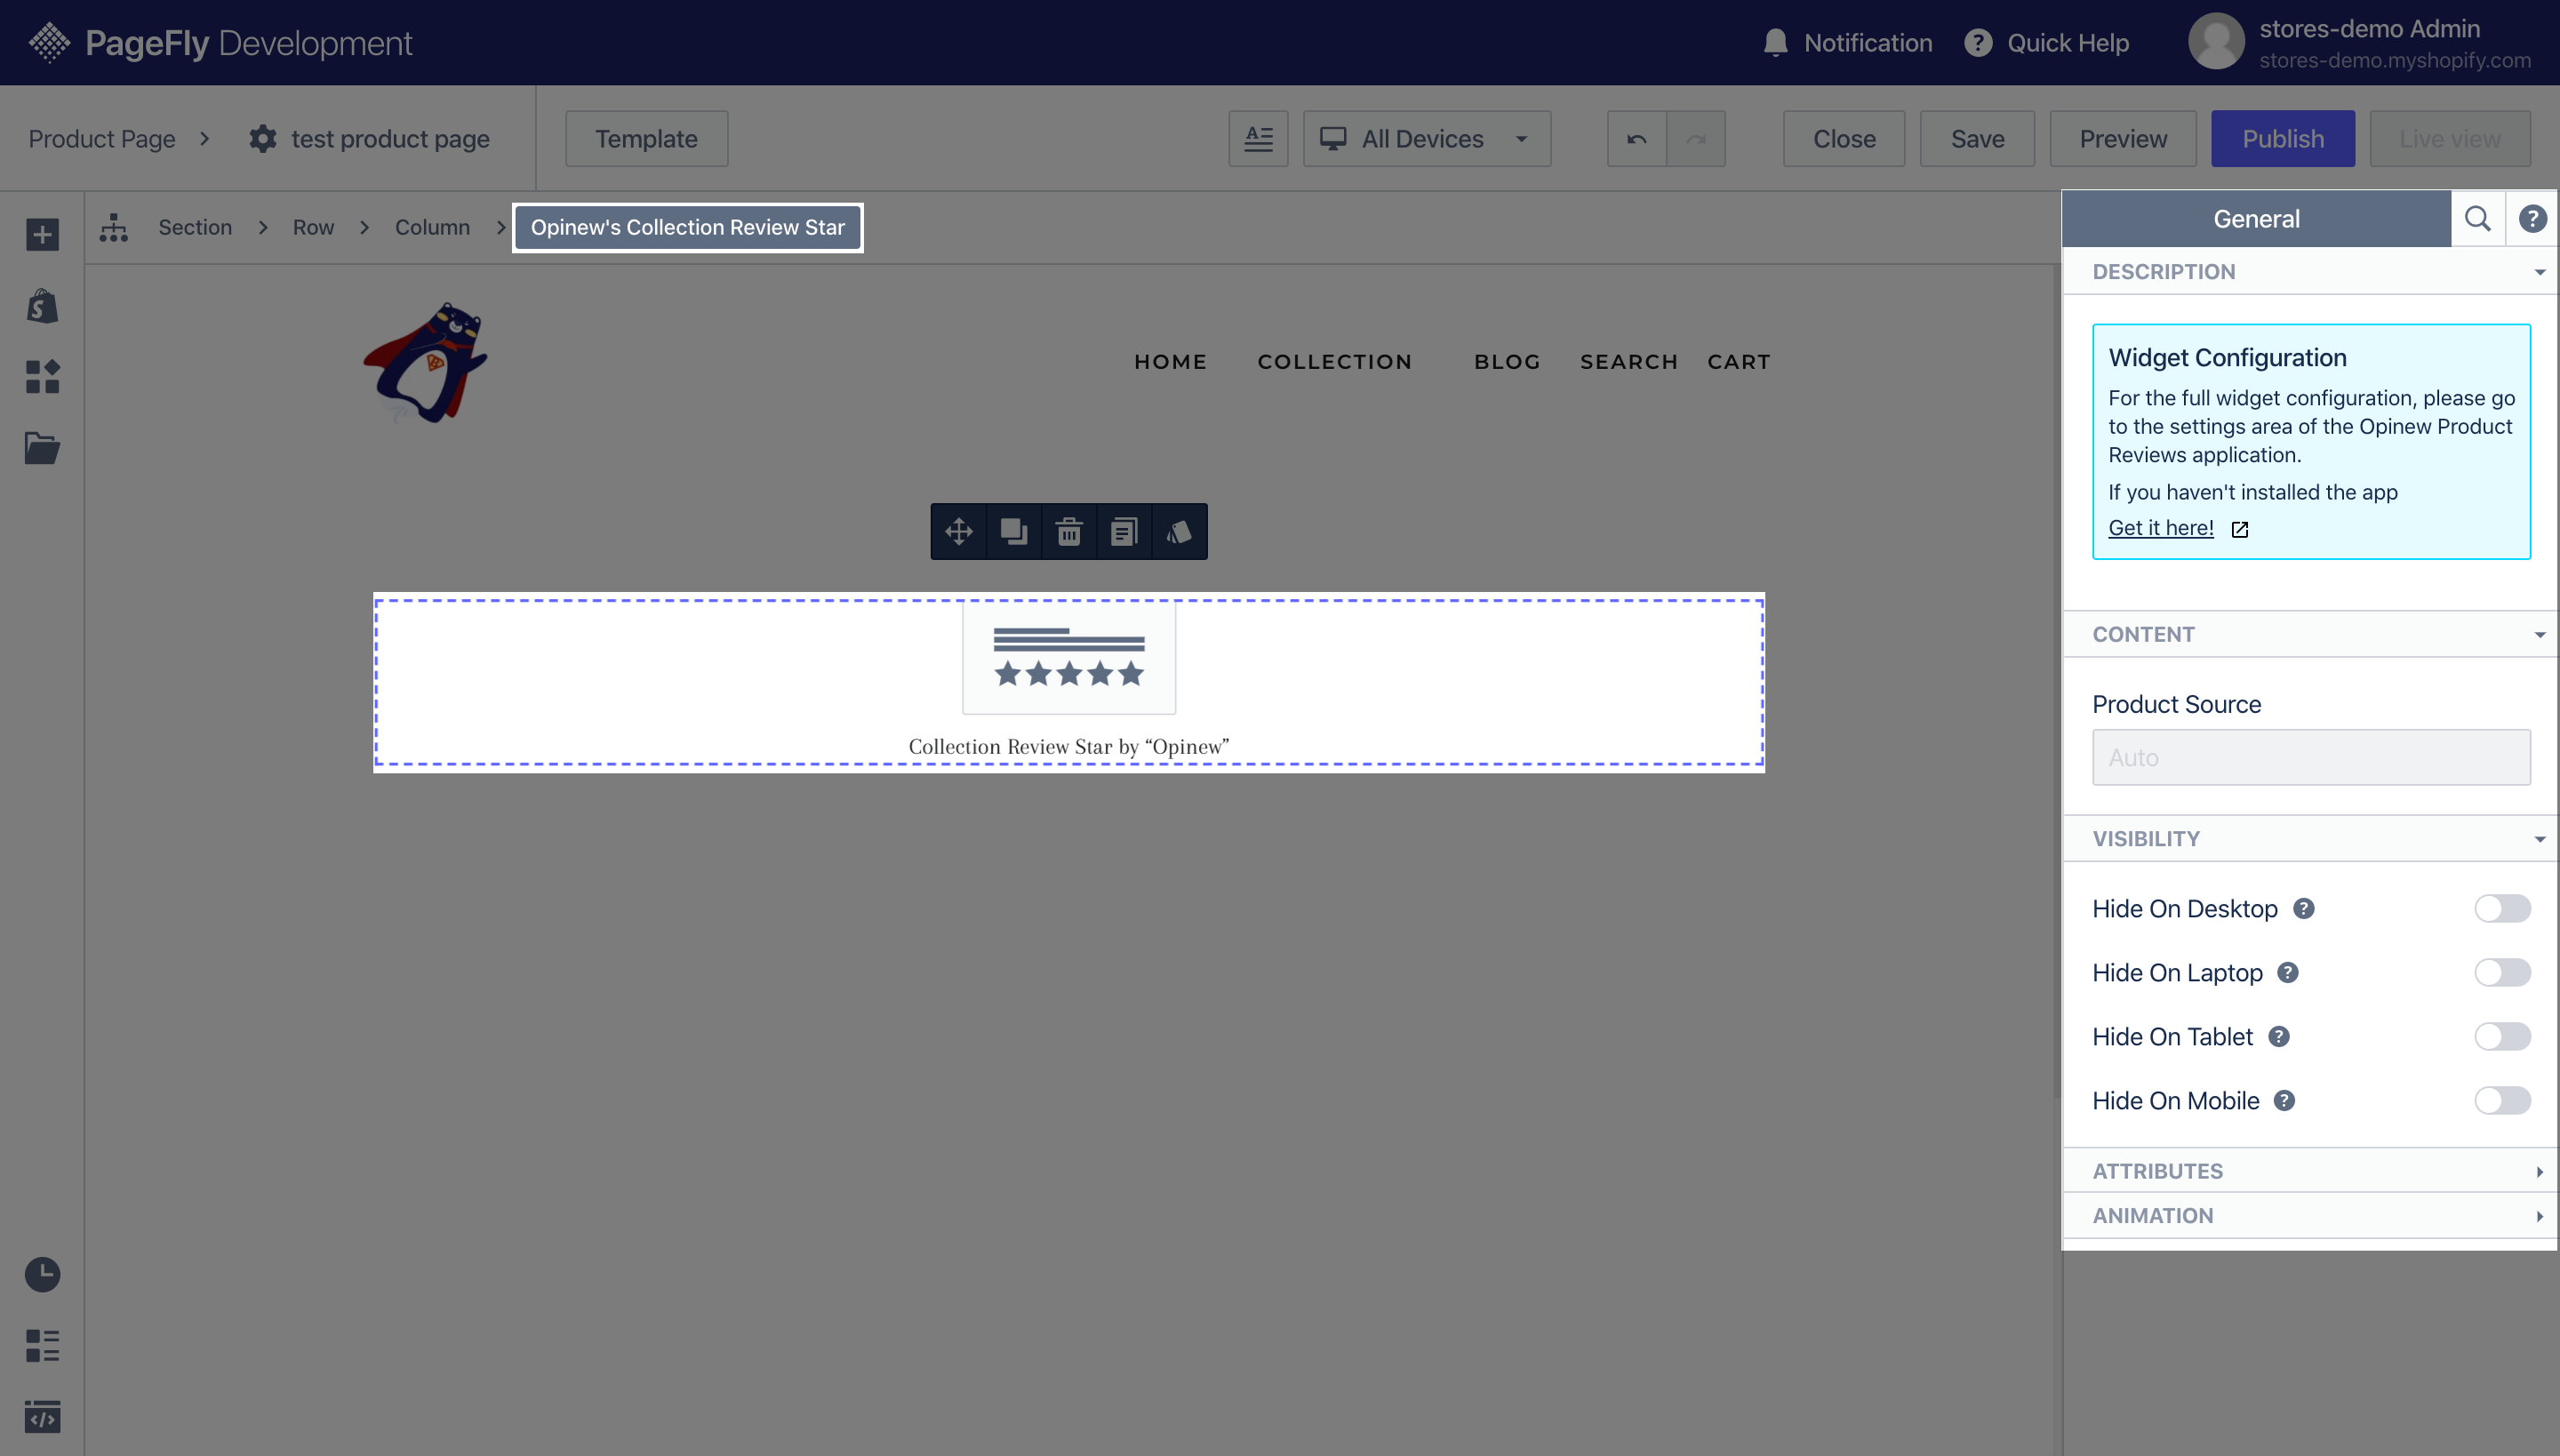2560x1456 pixels.
Task: Click the page settings gear icon
Action: point(263,139)
